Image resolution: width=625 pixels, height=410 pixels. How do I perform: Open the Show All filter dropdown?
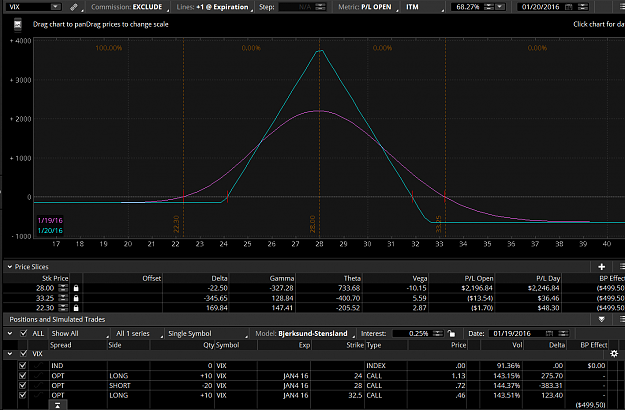(x=79, y=333)
